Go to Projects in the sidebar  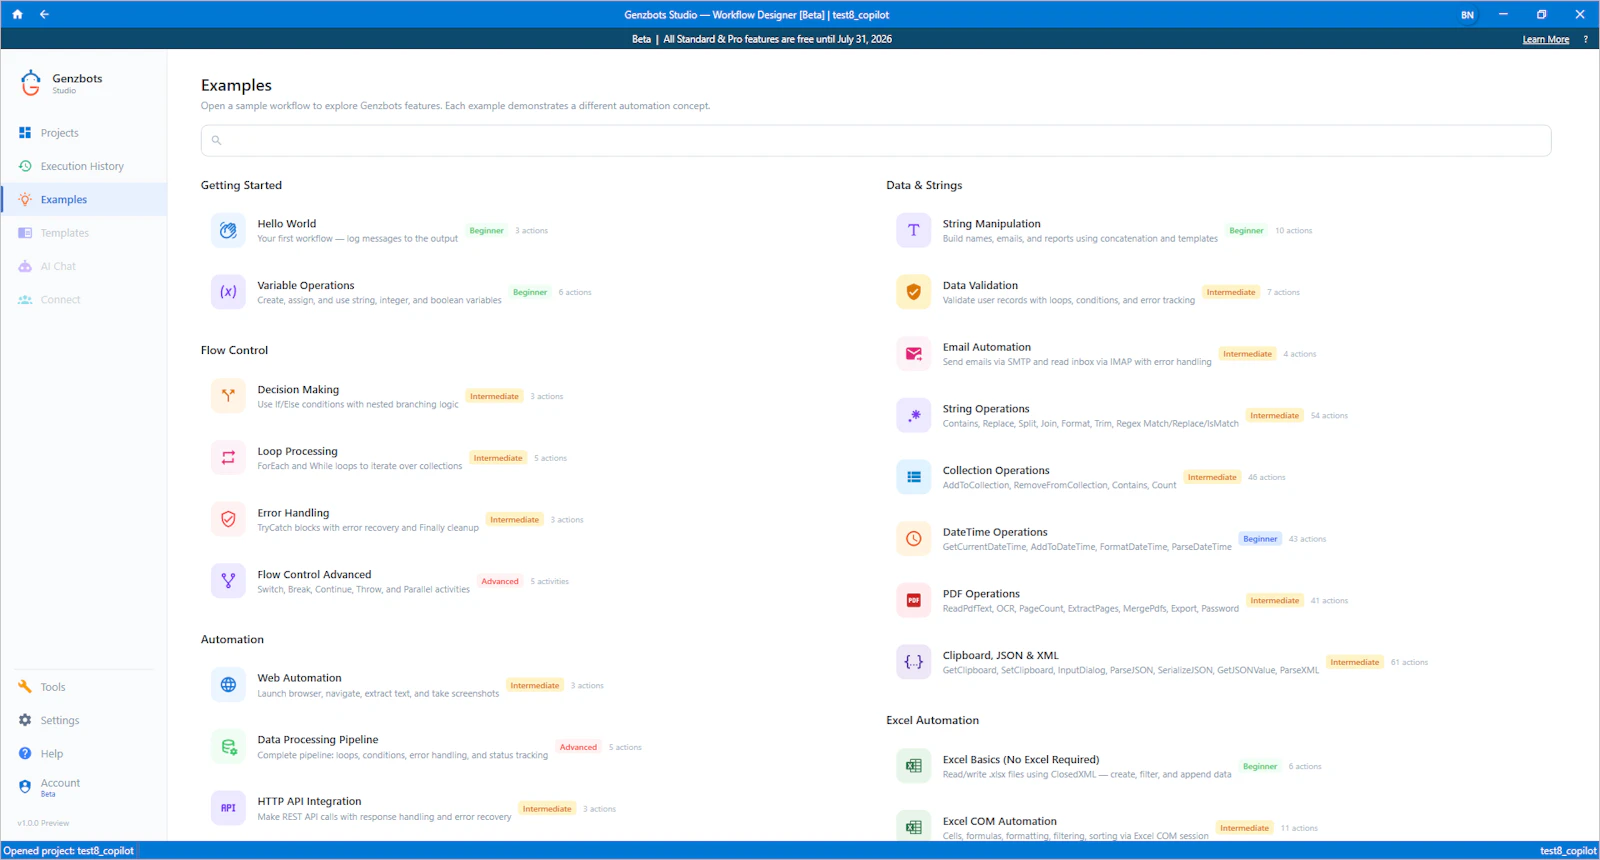84,133
